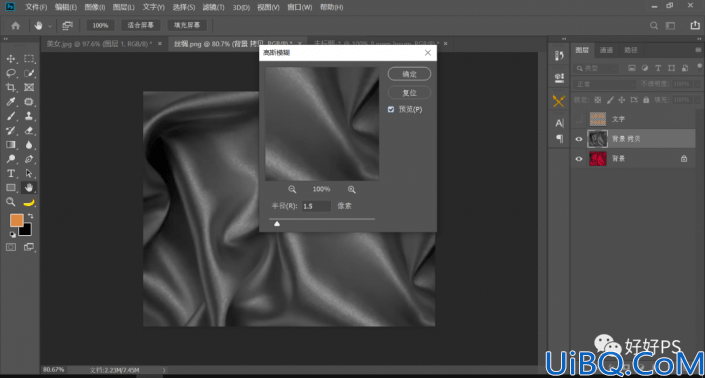Select the Clone Stamp tool

click(29, 116)
